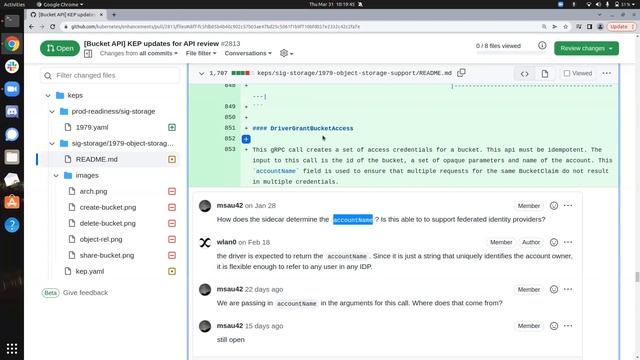Image resolution: width=640 pixels, height=360 pixels.
Task: Open Conversations dropdown
Action: tap(248, 53)
